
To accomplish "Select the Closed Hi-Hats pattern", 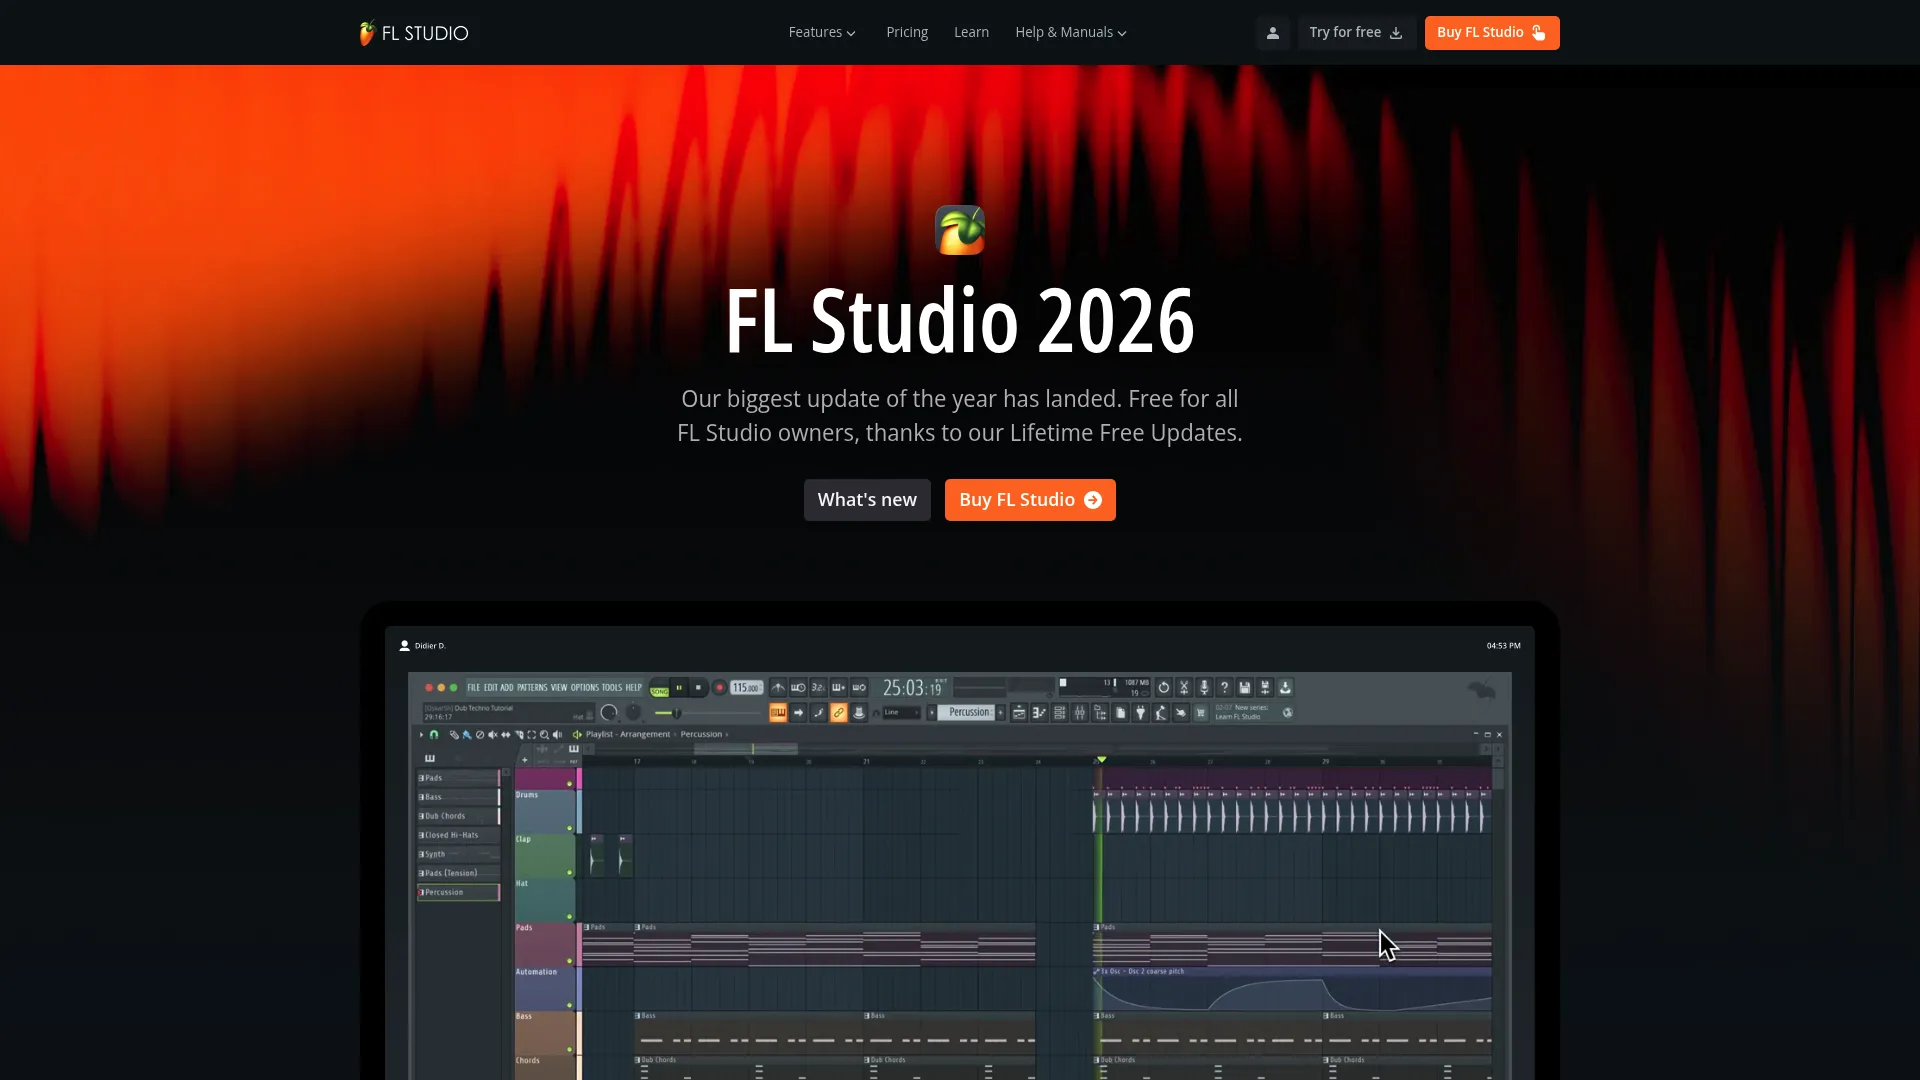I will coord(458,835).
